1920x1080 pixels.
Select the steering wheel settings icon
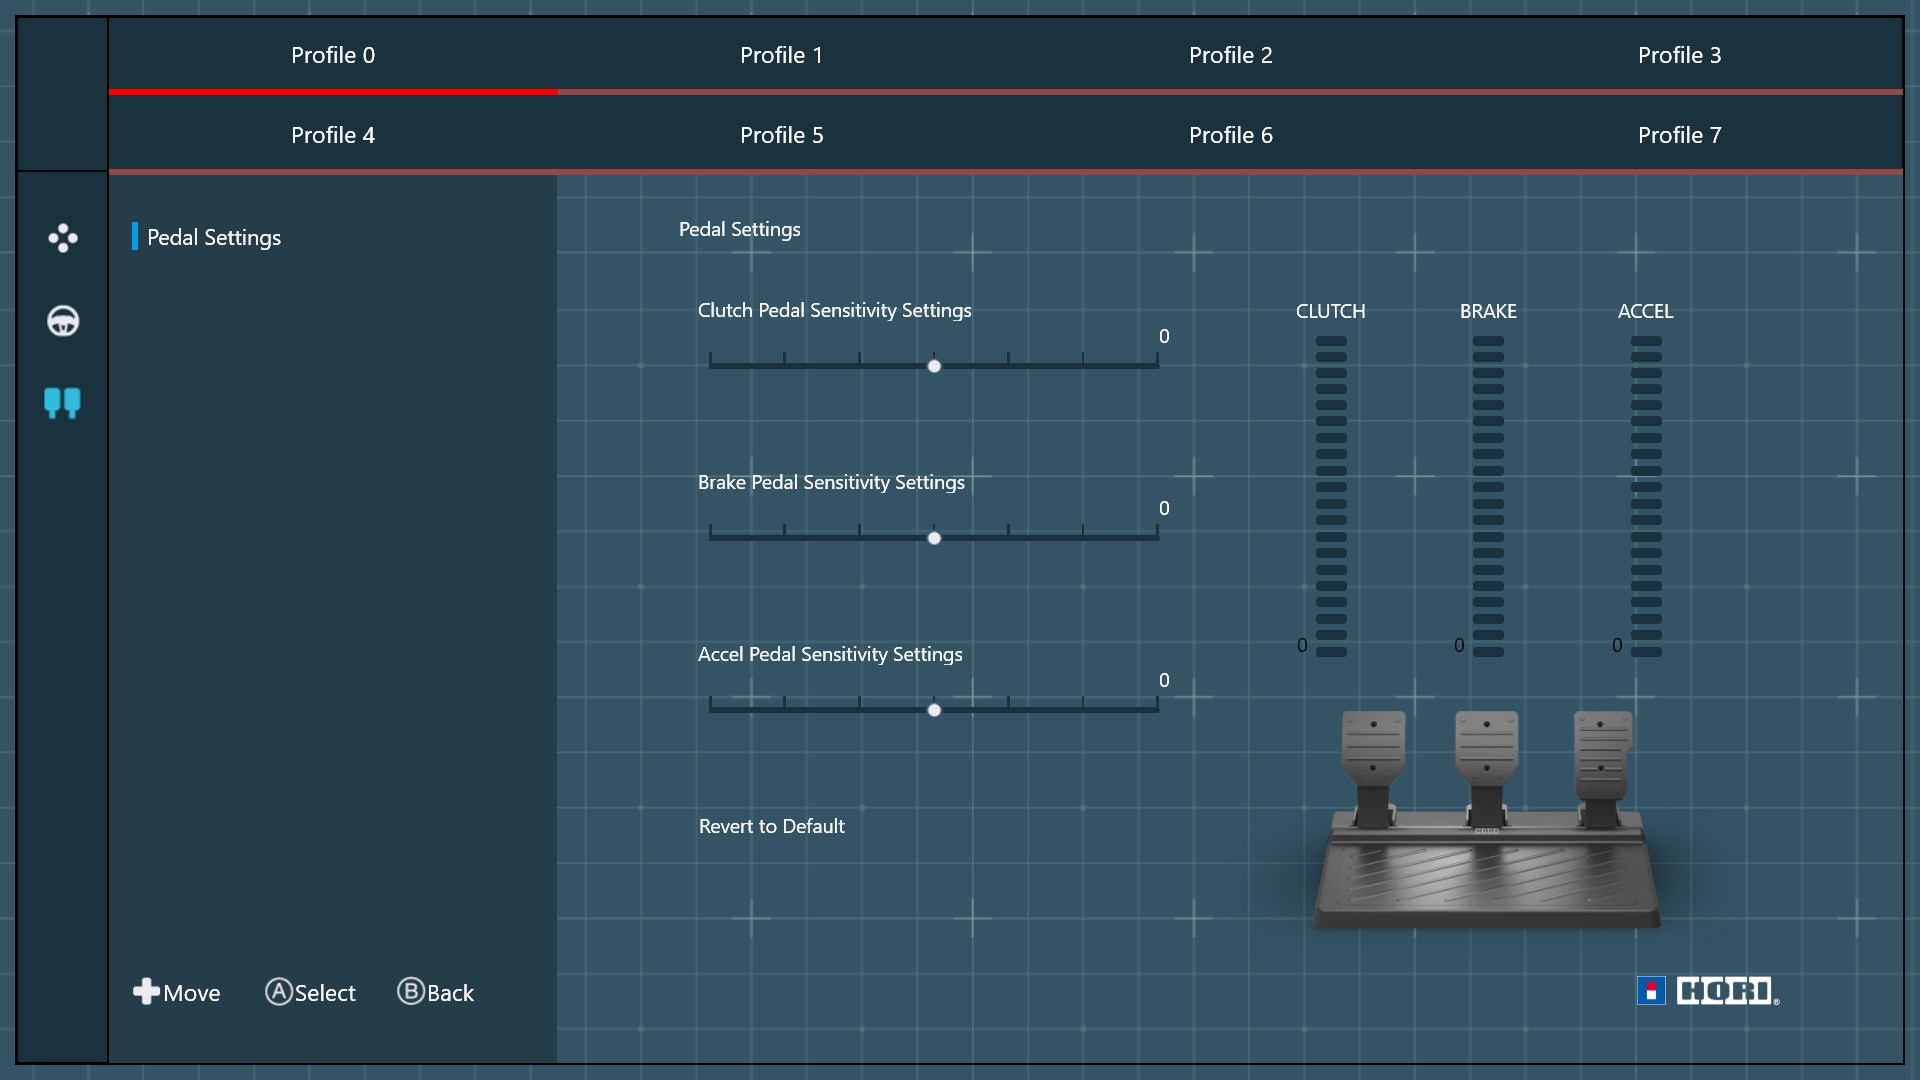click(62, 321)
